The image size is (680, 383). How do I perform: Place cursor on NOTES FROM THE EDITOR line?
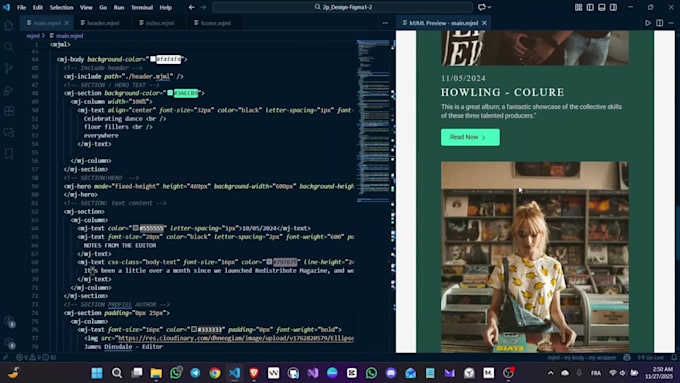click(120, 245)
